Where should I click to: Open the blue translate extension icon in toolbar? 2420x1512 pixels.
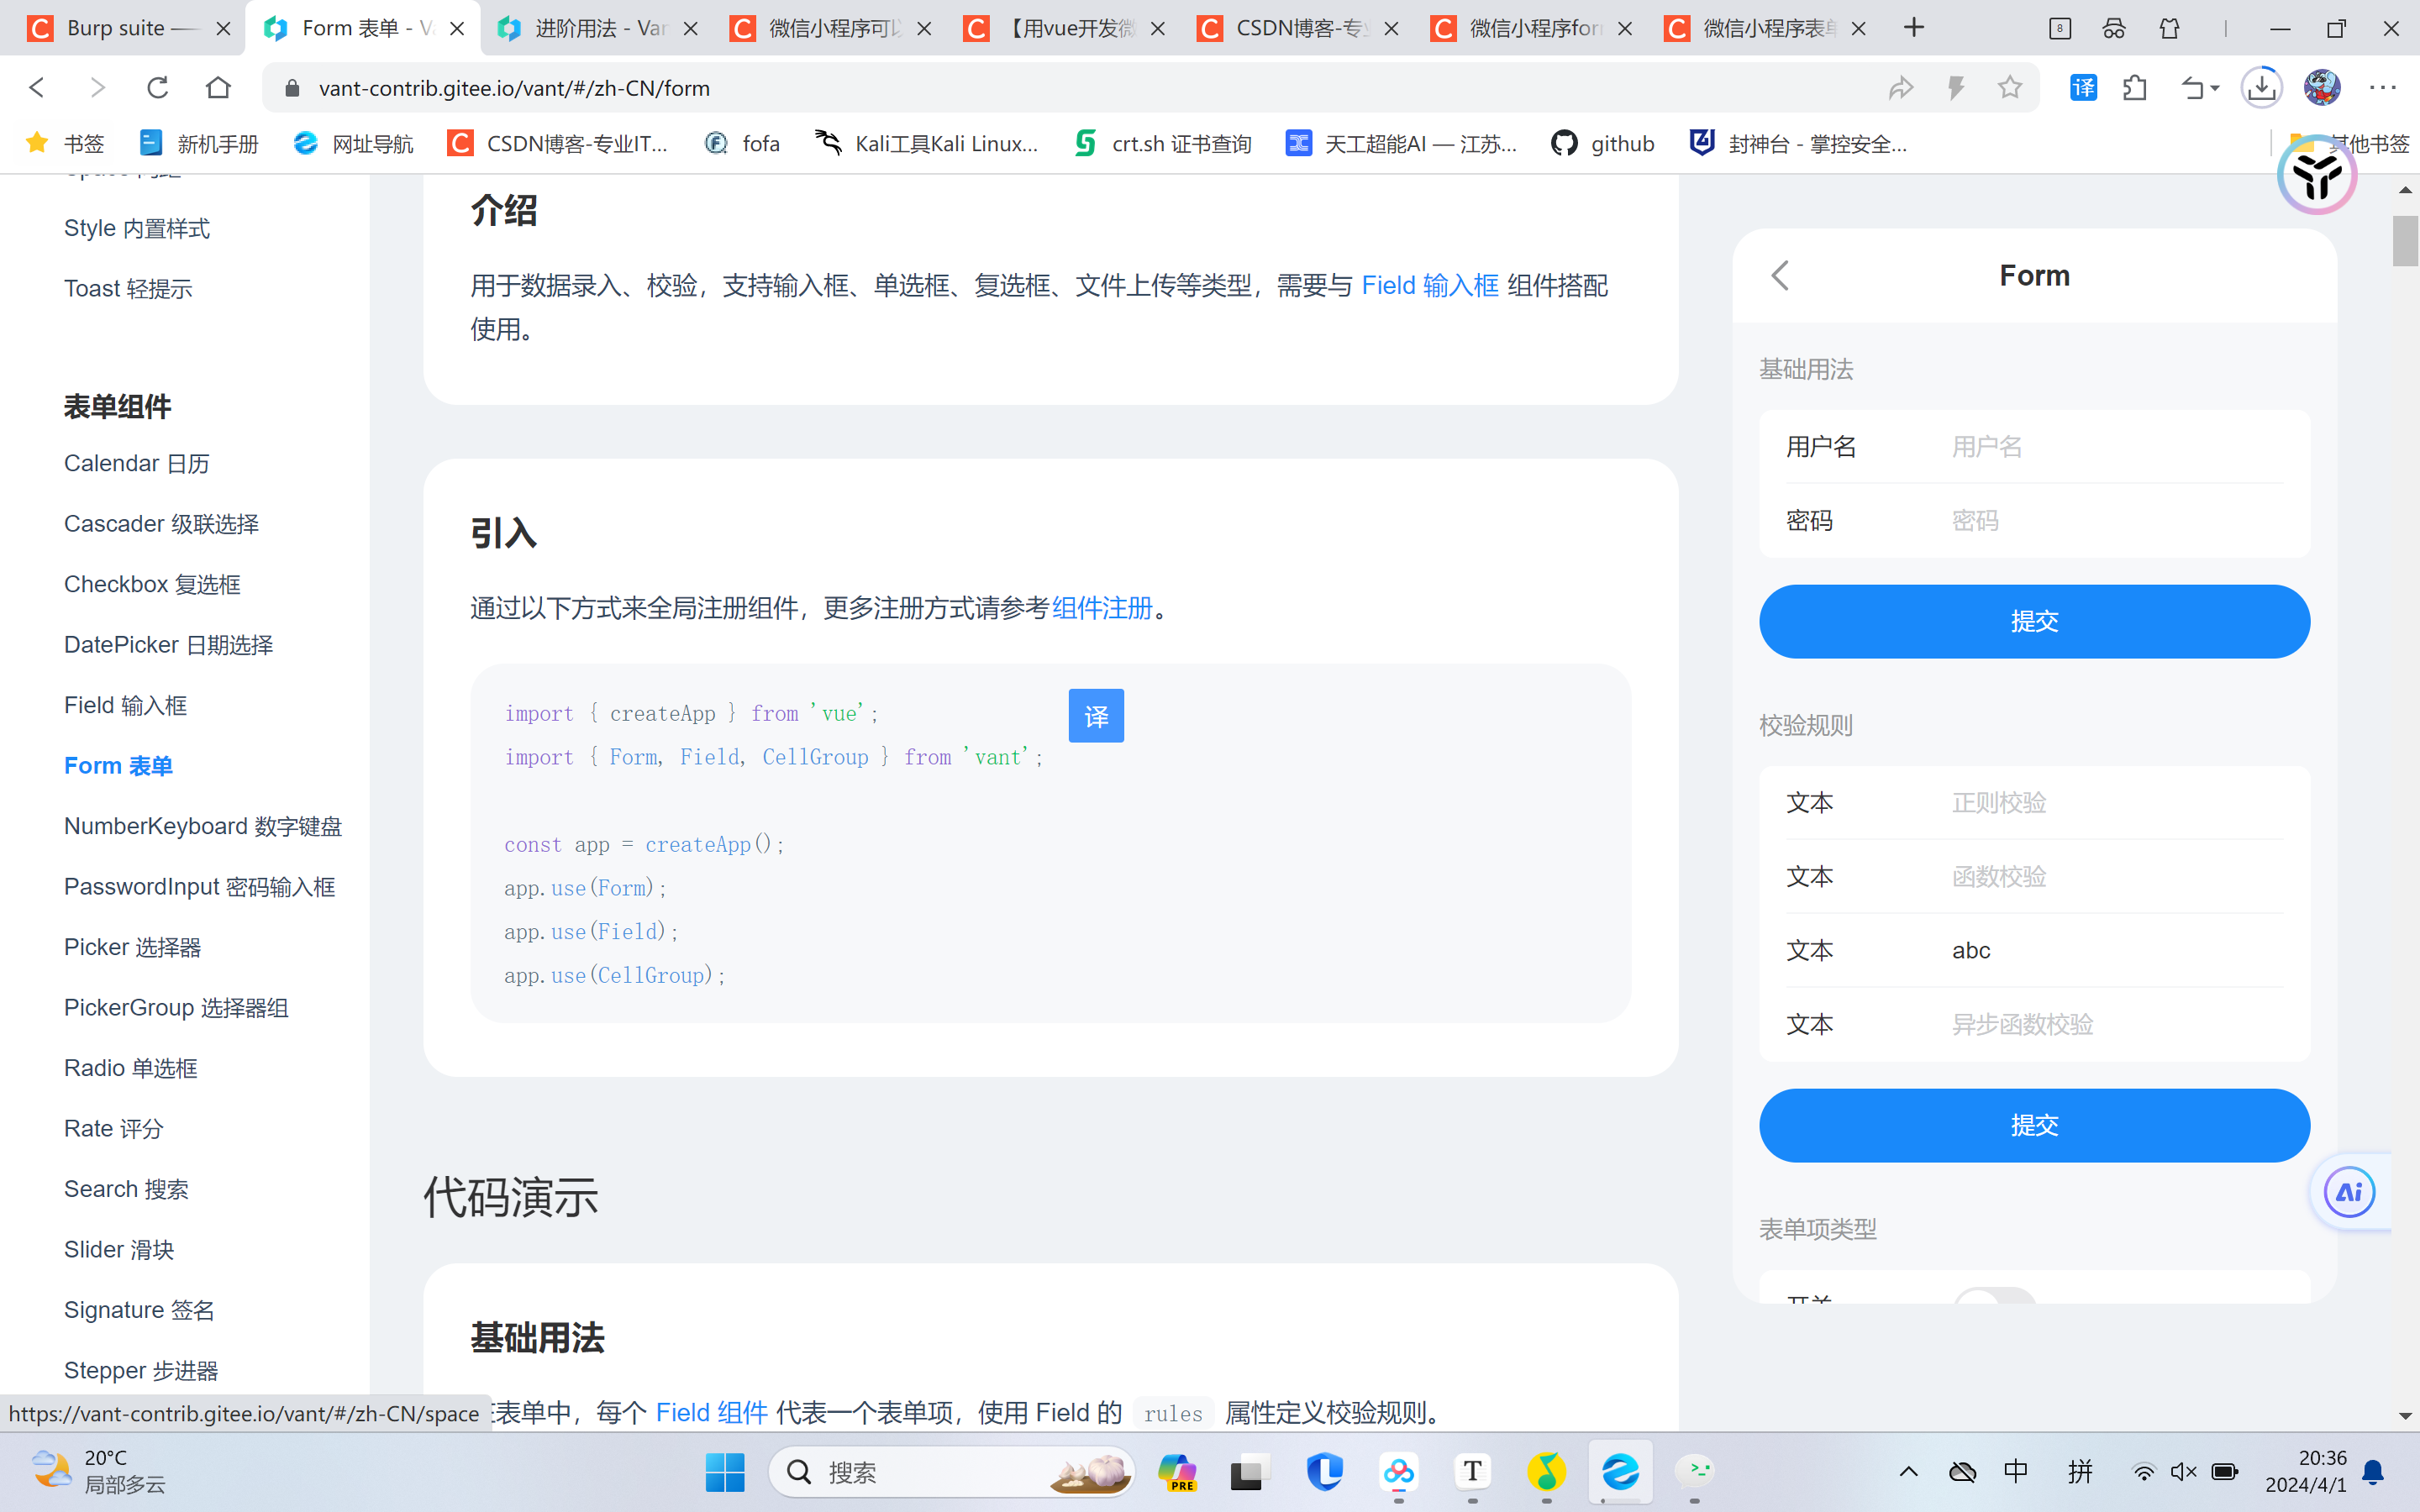2083,88
